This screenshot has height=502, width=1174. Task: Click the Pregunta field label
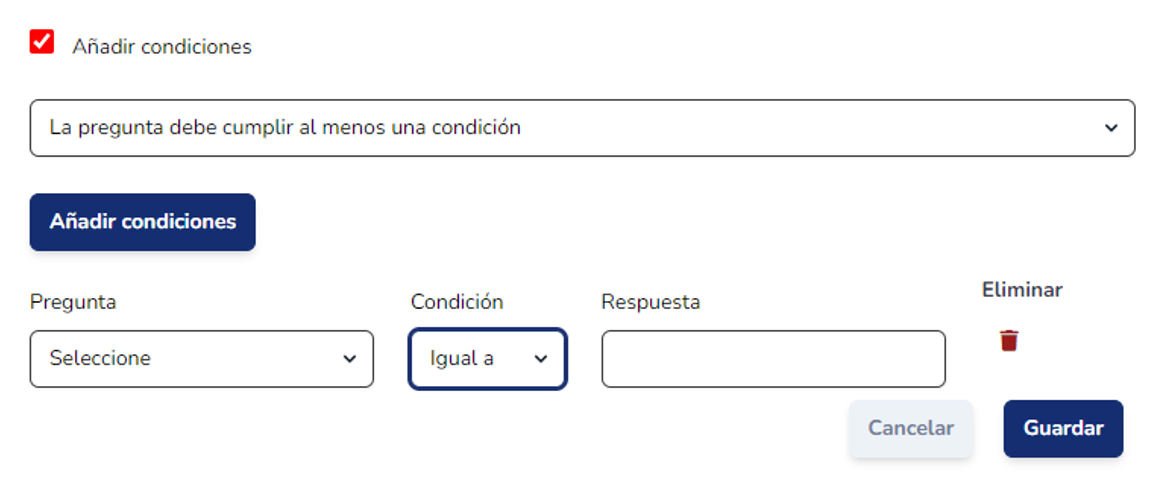click(x=73, y=302)
